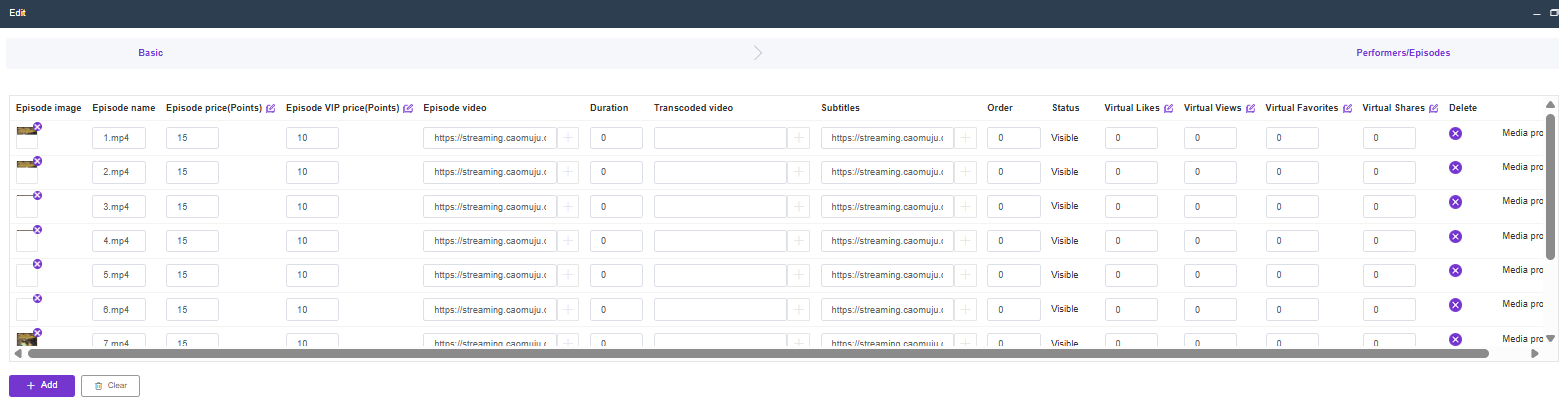This screenshot has width=1559, height=414.
Task: Click edit icon next to Virtual Favorites header
Action: [1348, 108]
